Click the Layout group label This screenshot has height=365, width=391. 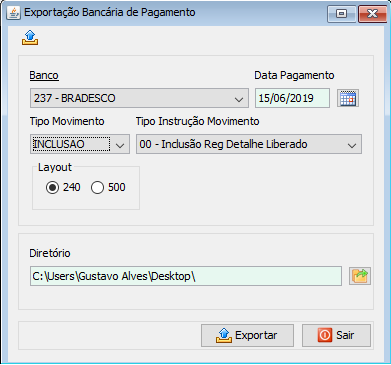point(55,167)
